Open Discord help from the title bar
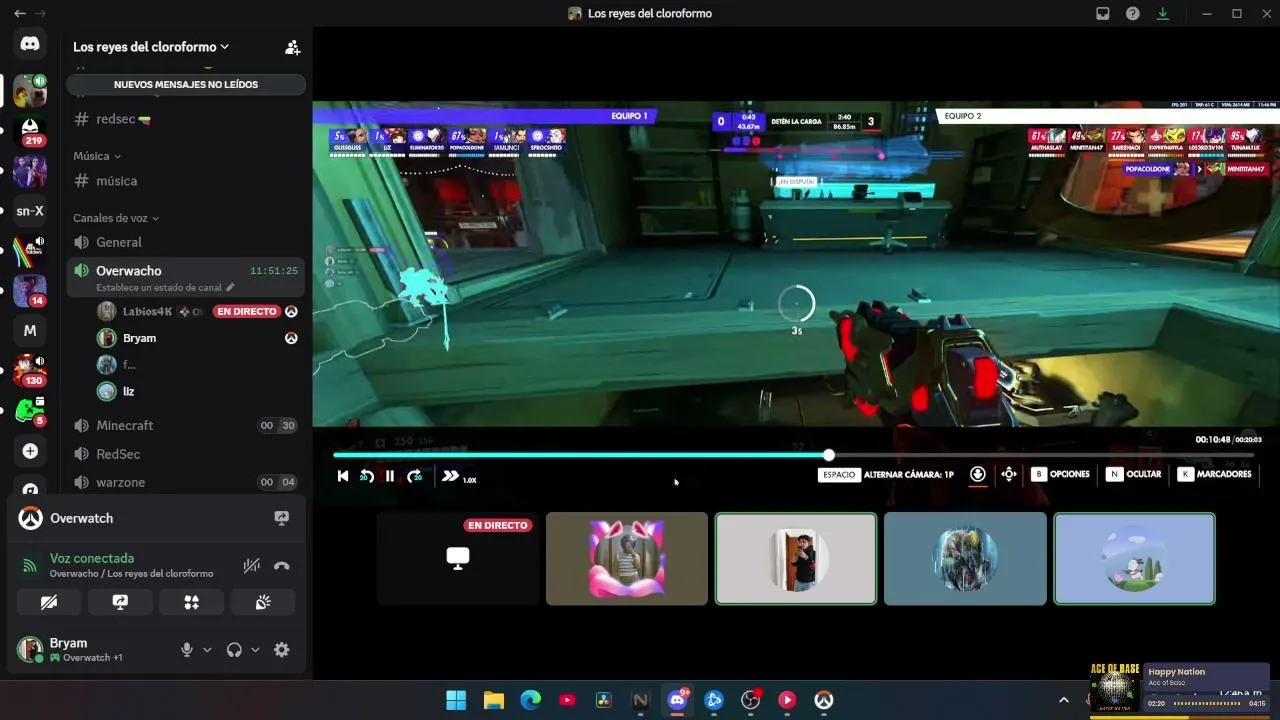Screen dimensions: 1280x720 tap(1133, 14)
